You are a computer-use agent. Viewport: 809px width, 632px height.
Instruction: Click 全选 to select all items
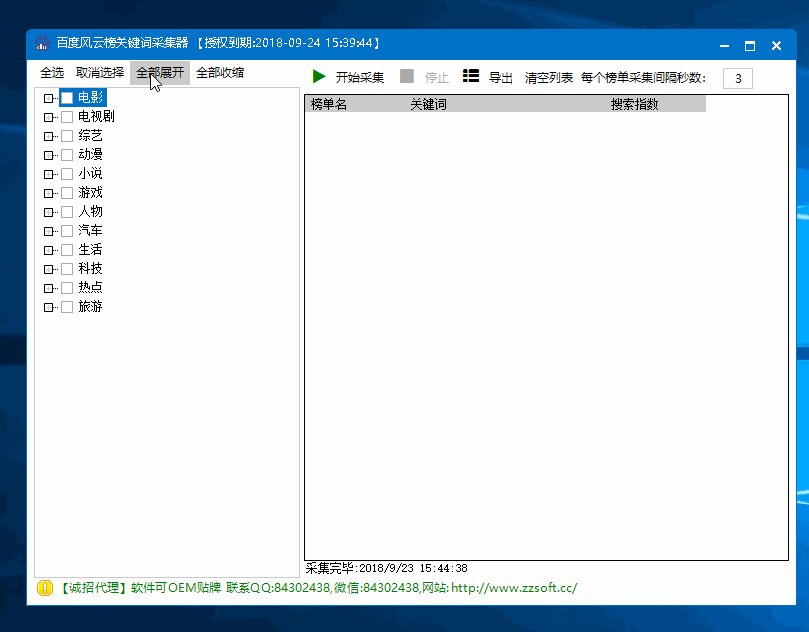(x=51, y=72)
